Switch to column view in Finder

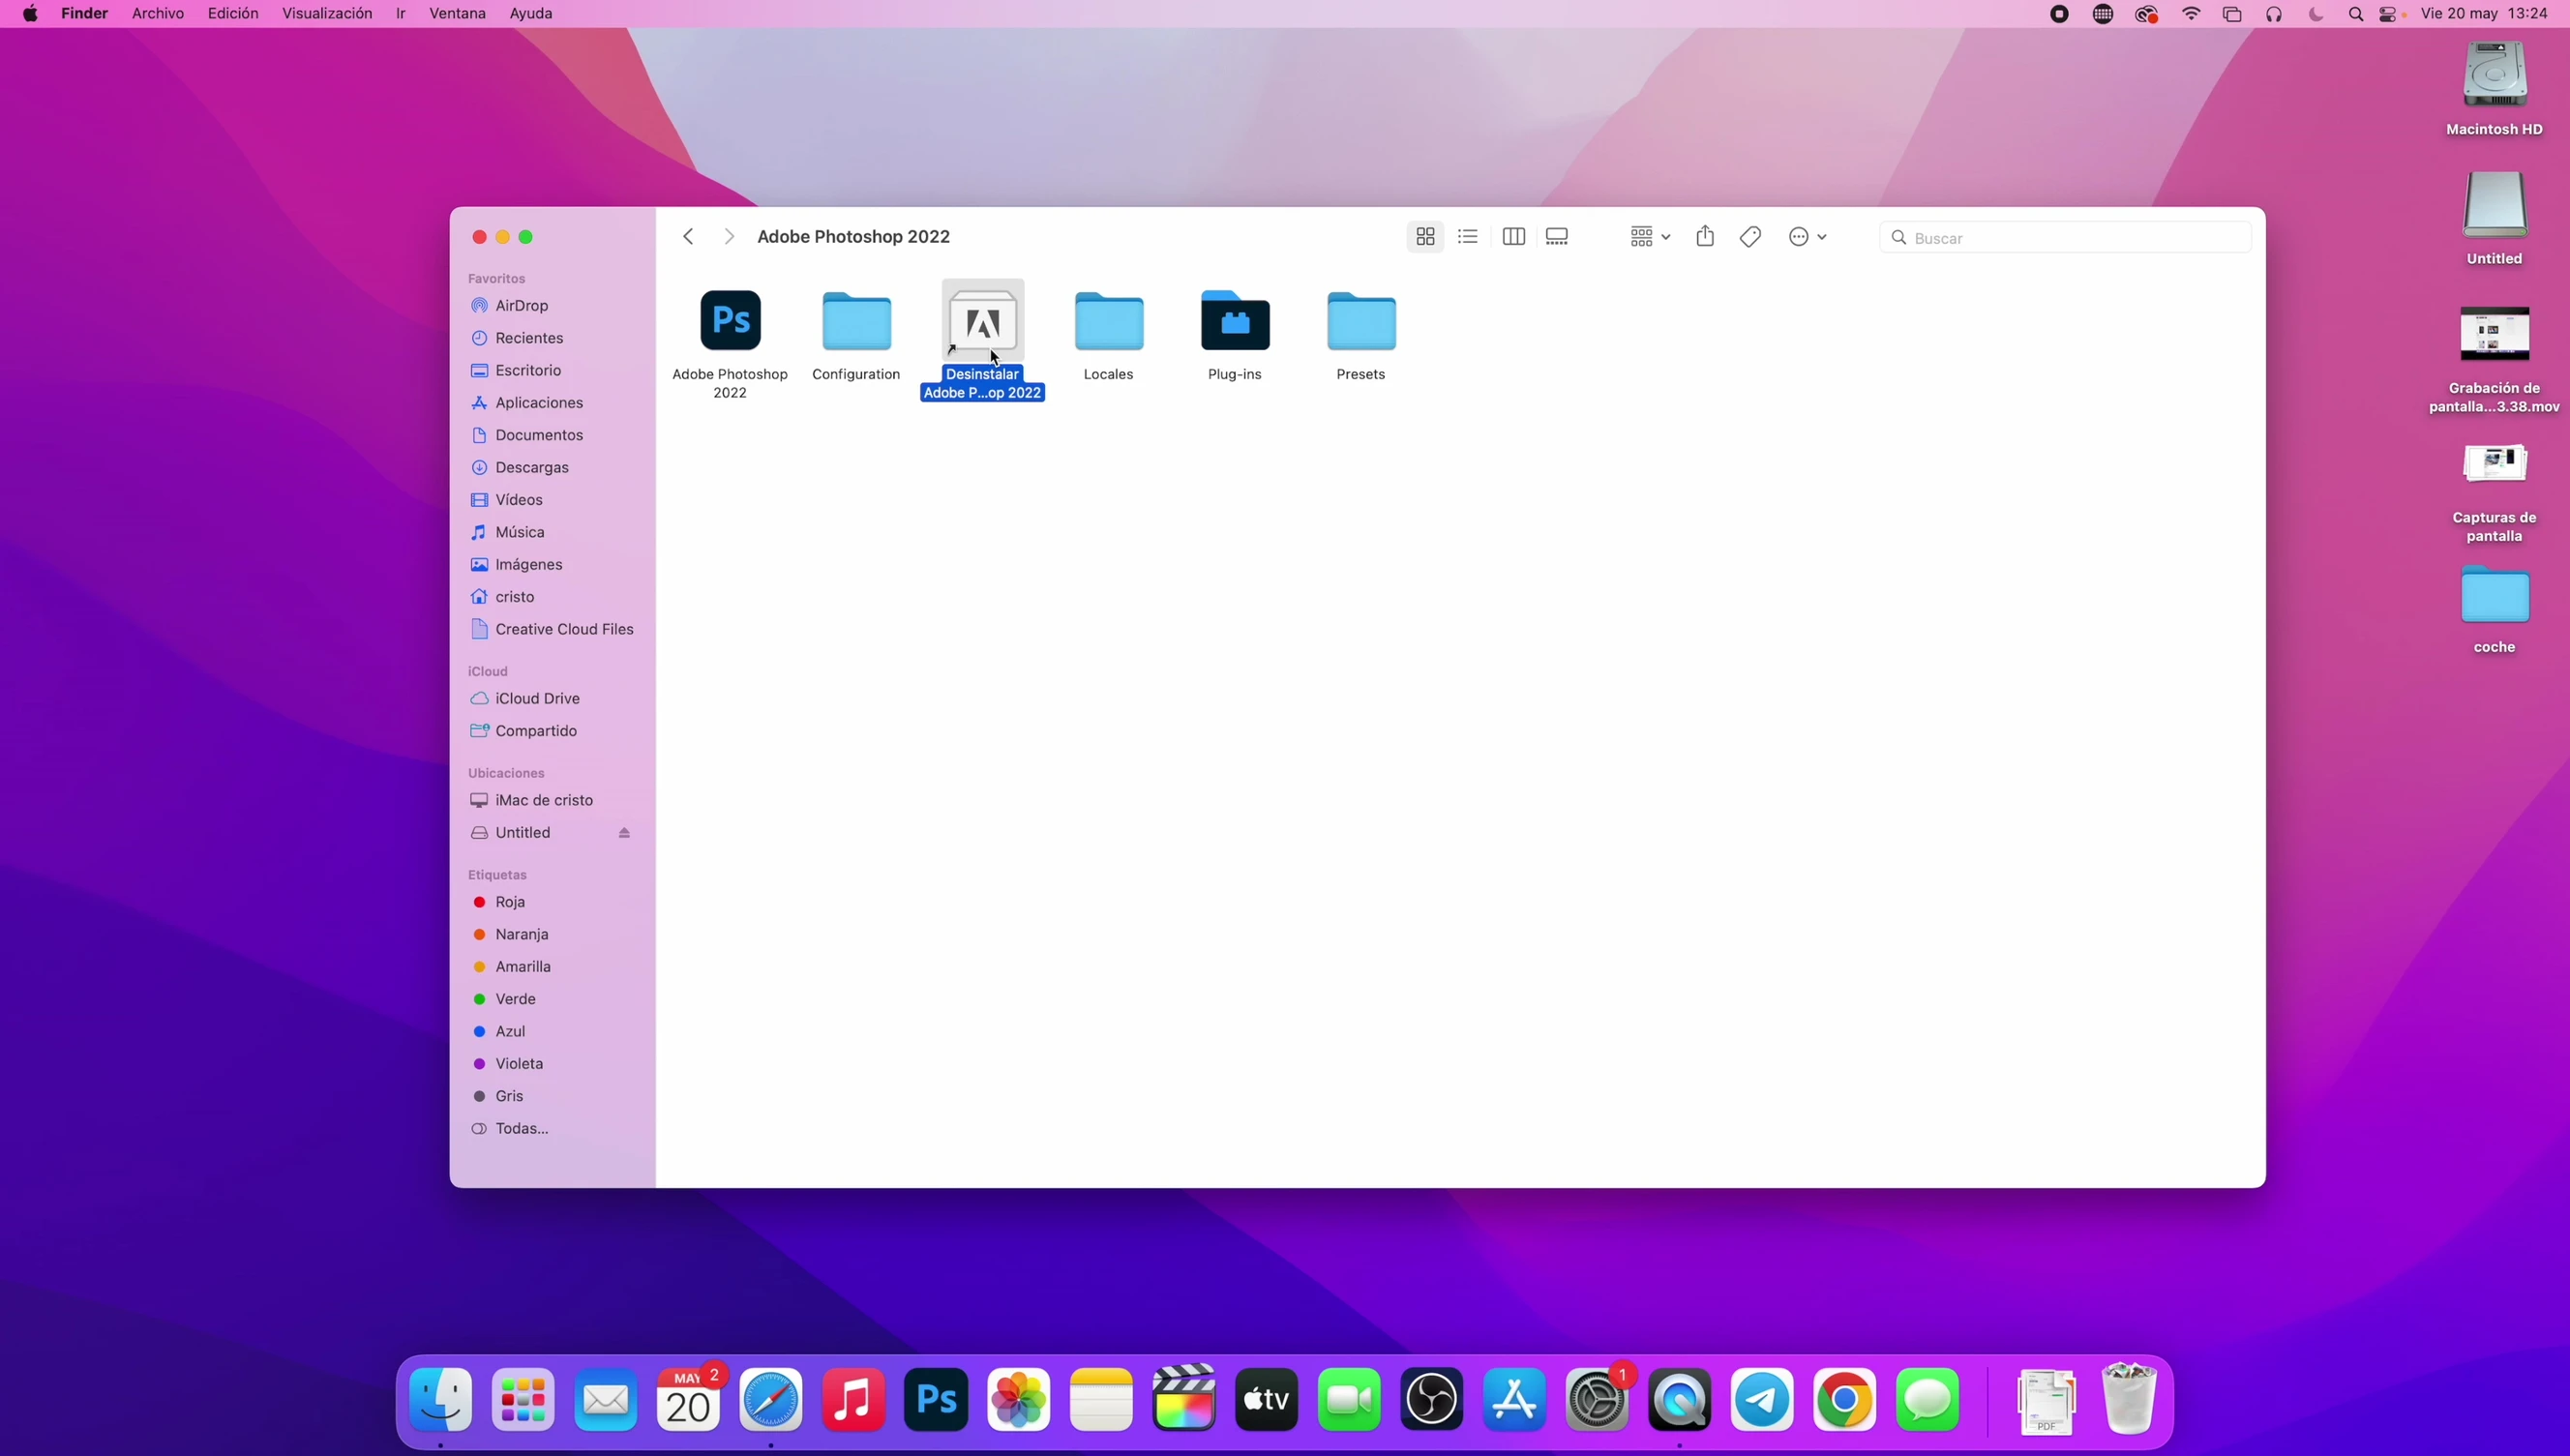[1513, 237]
